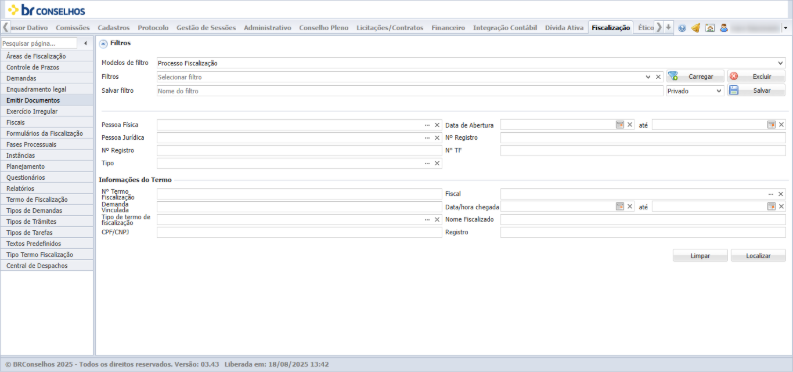This screenshot has width=793, height=372.
Task: Click the down arrow next to tab scroller
Action: (x=669, y=28)
